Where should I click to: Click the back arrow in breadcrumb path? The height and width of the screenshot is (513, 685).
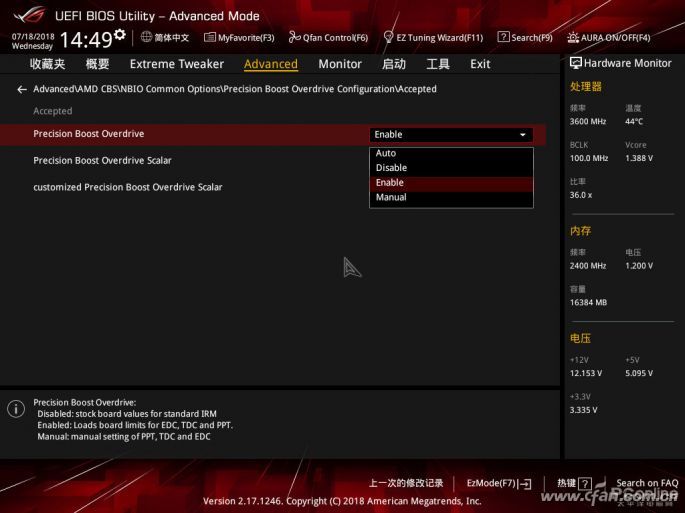point(22,89)
